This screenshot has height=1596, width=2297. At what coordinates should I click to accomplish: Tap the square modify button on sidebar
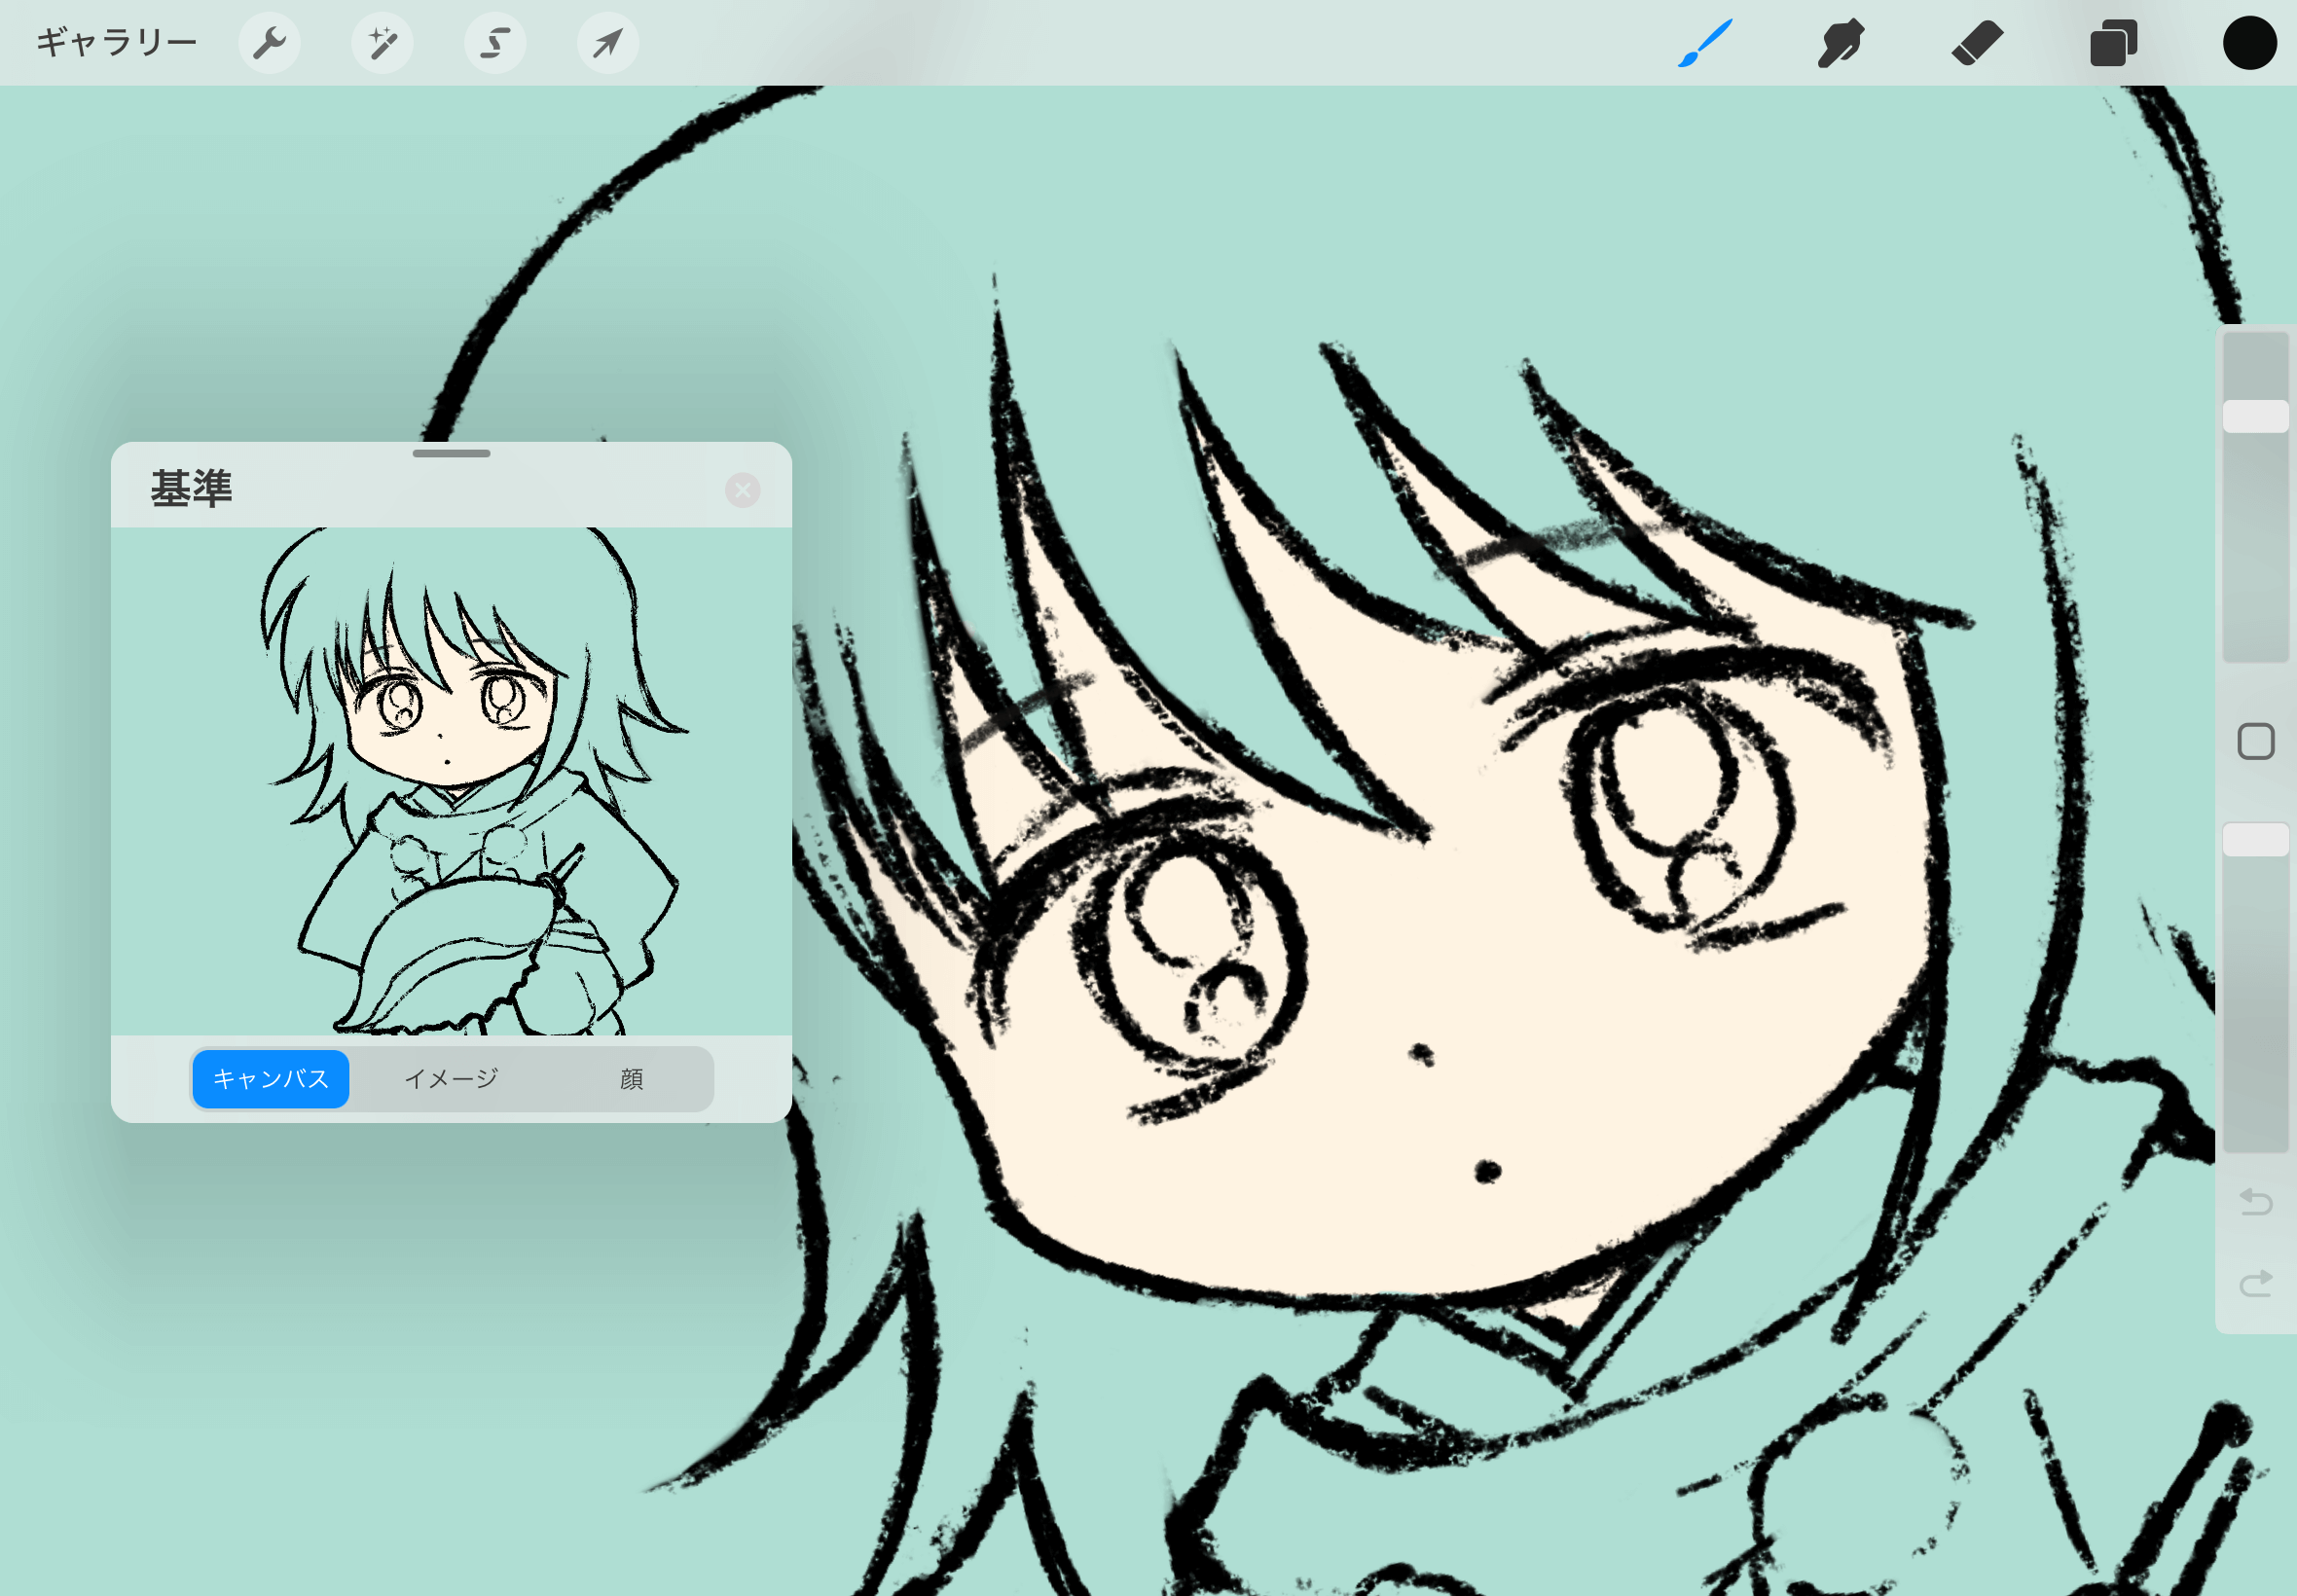click(x=2255, y=742)
